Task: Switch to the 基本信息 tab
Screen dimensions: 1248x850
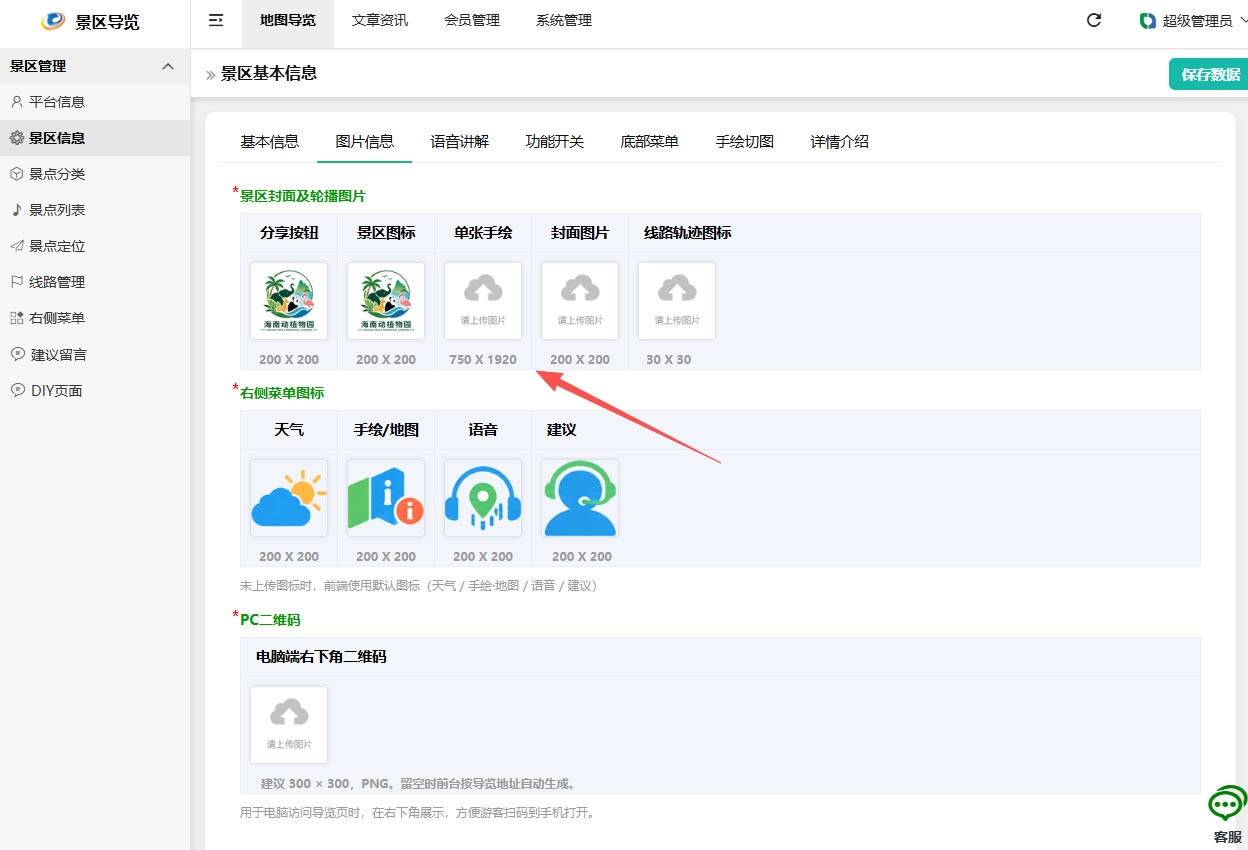Action: 269,141
